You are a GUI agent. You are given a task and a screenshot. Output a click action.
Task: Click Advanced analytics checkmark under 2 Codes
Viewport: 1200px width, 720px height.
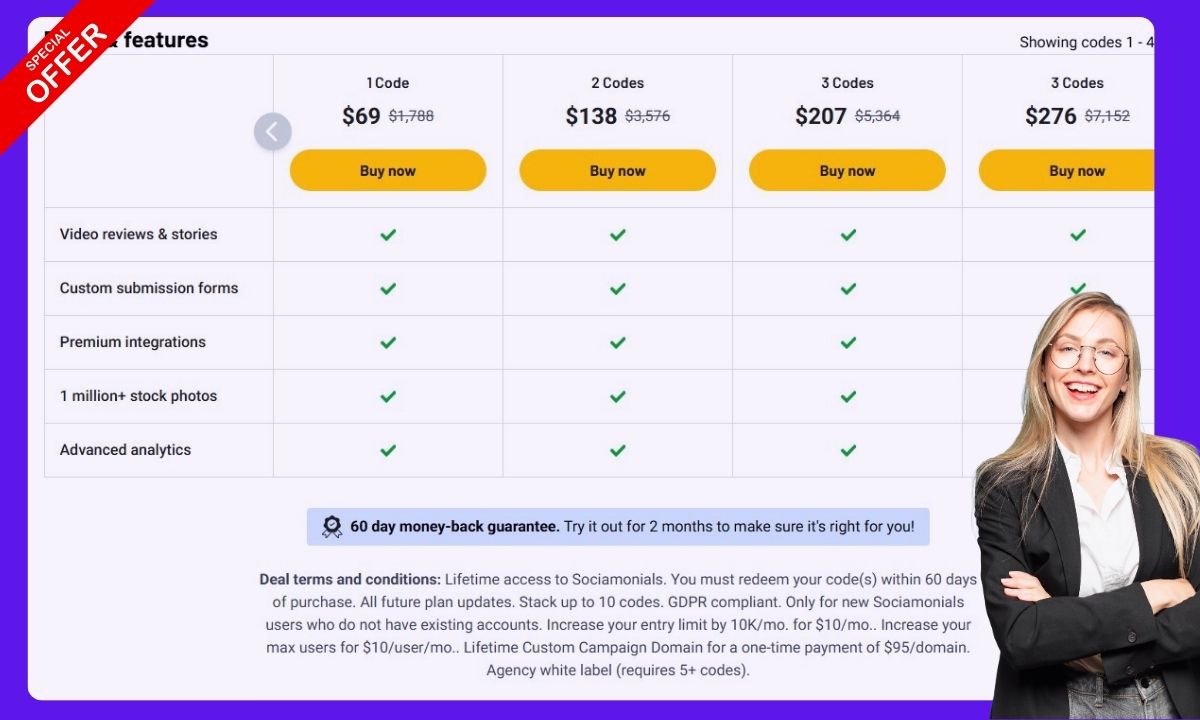pyautogui.click(x=618, y=451)
